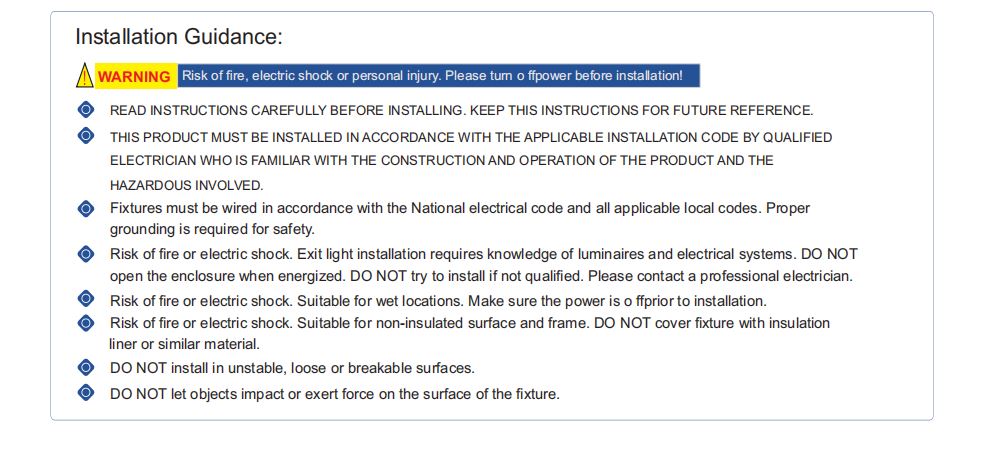Click the yellow warning triangle icon

click(x=84, y=76)
